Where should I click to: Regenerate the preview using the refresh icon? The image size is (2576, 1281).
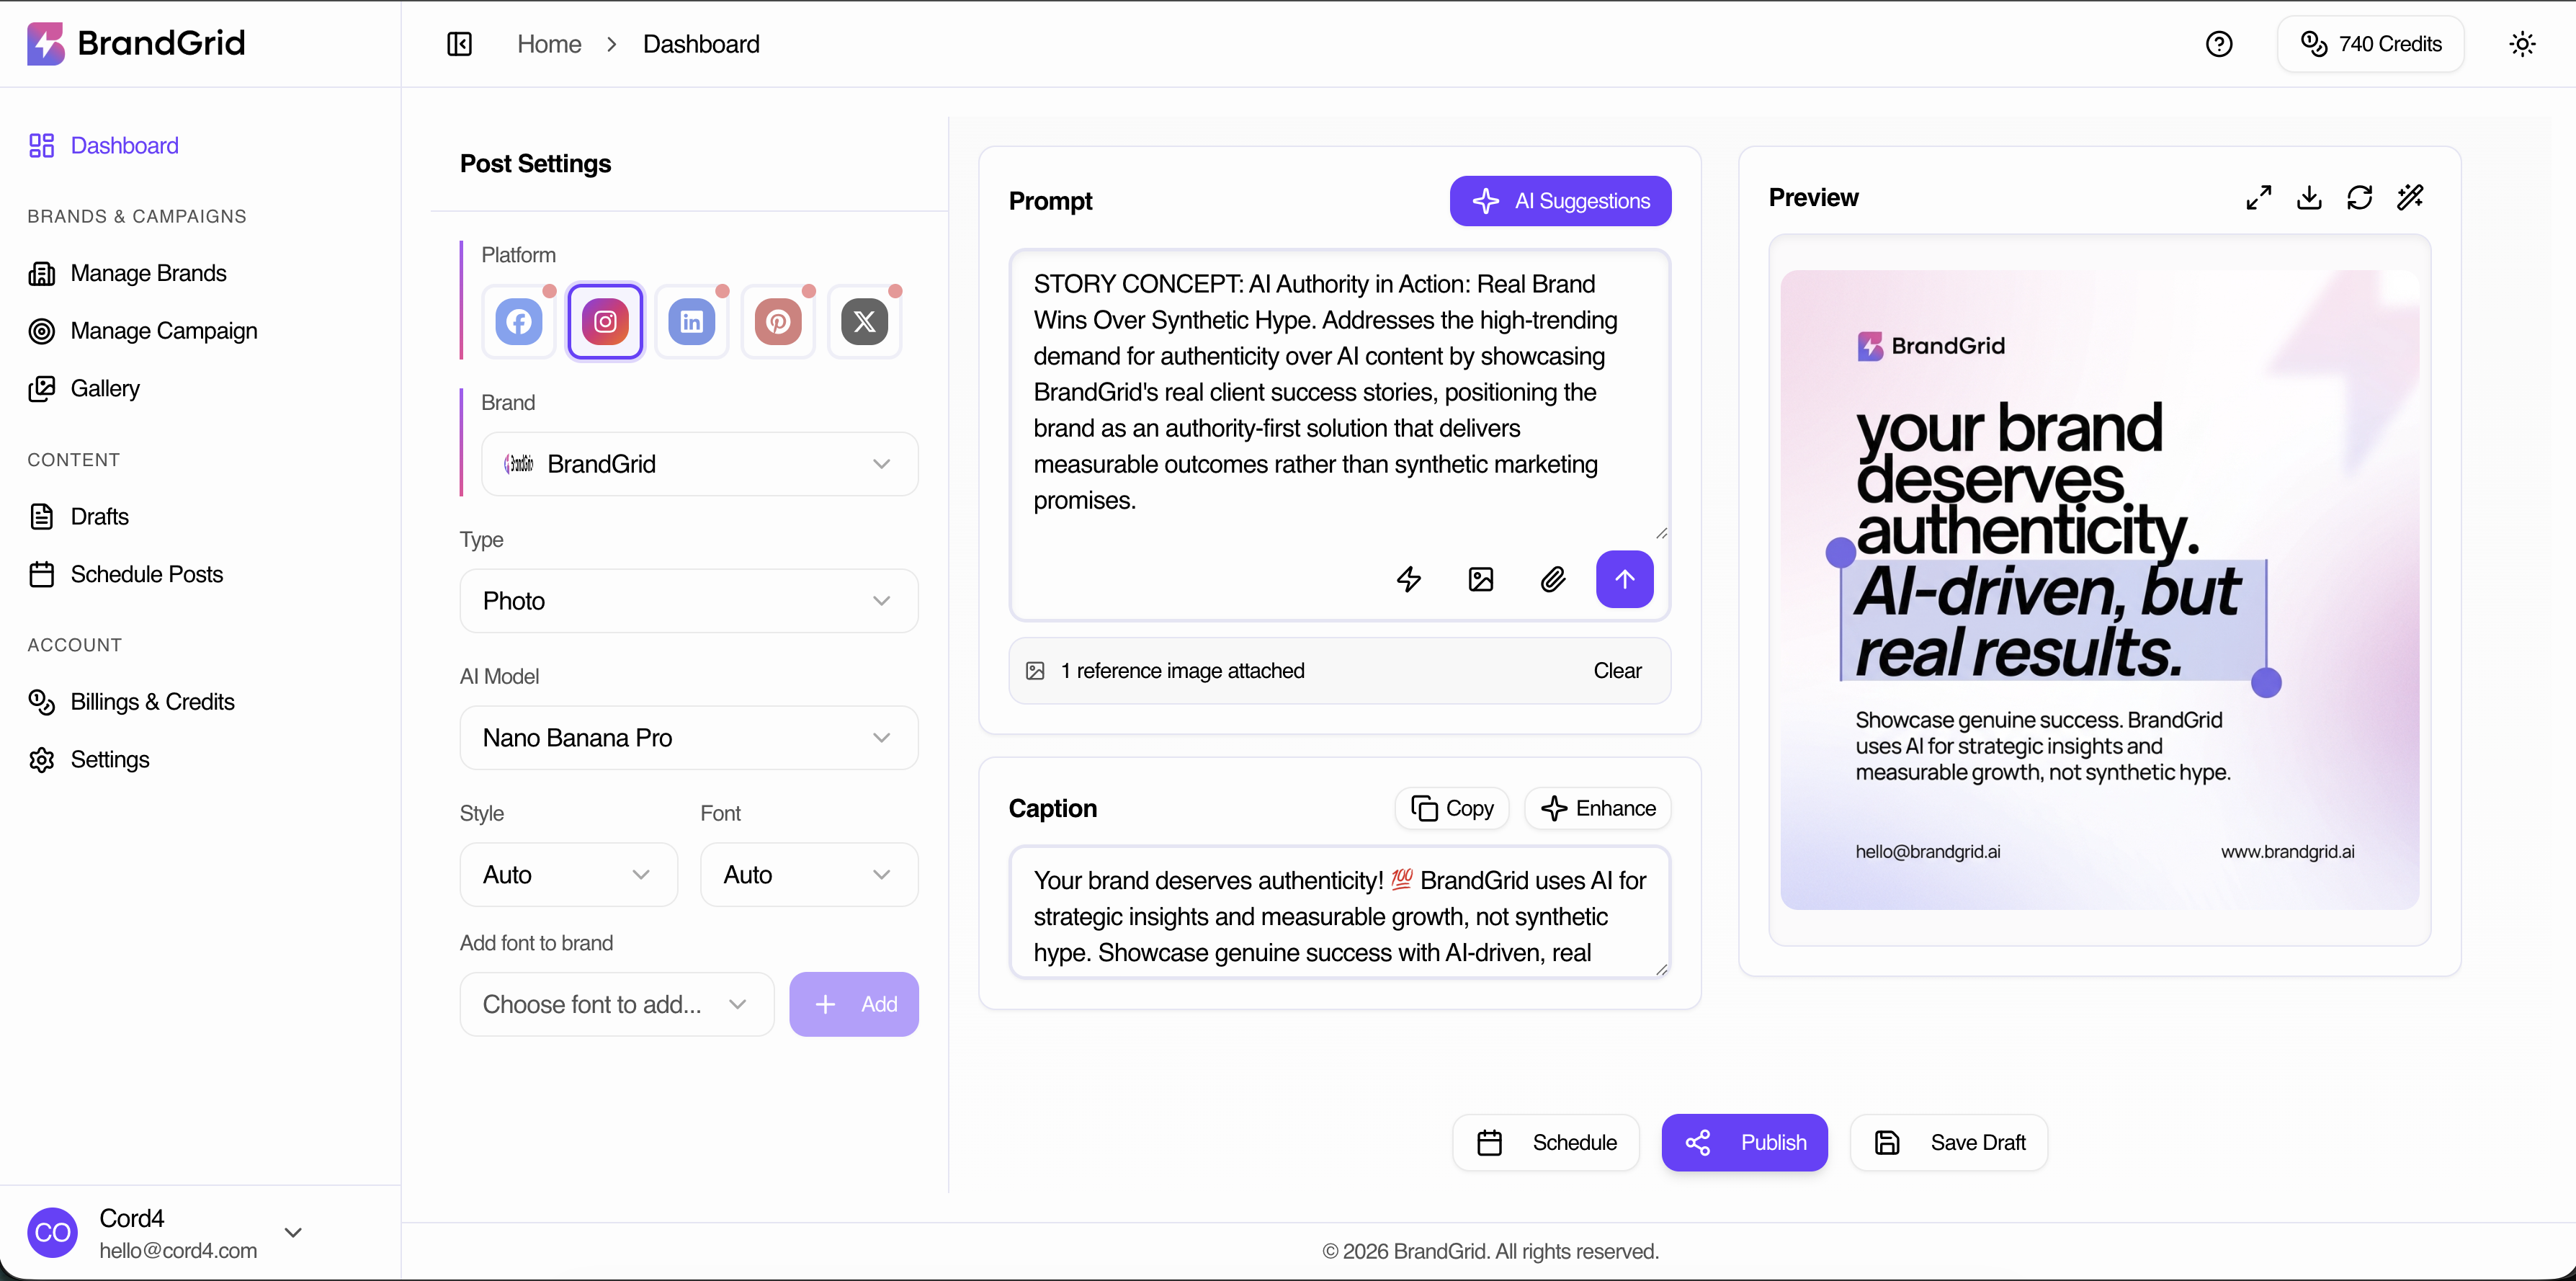tap(2360, 197)
